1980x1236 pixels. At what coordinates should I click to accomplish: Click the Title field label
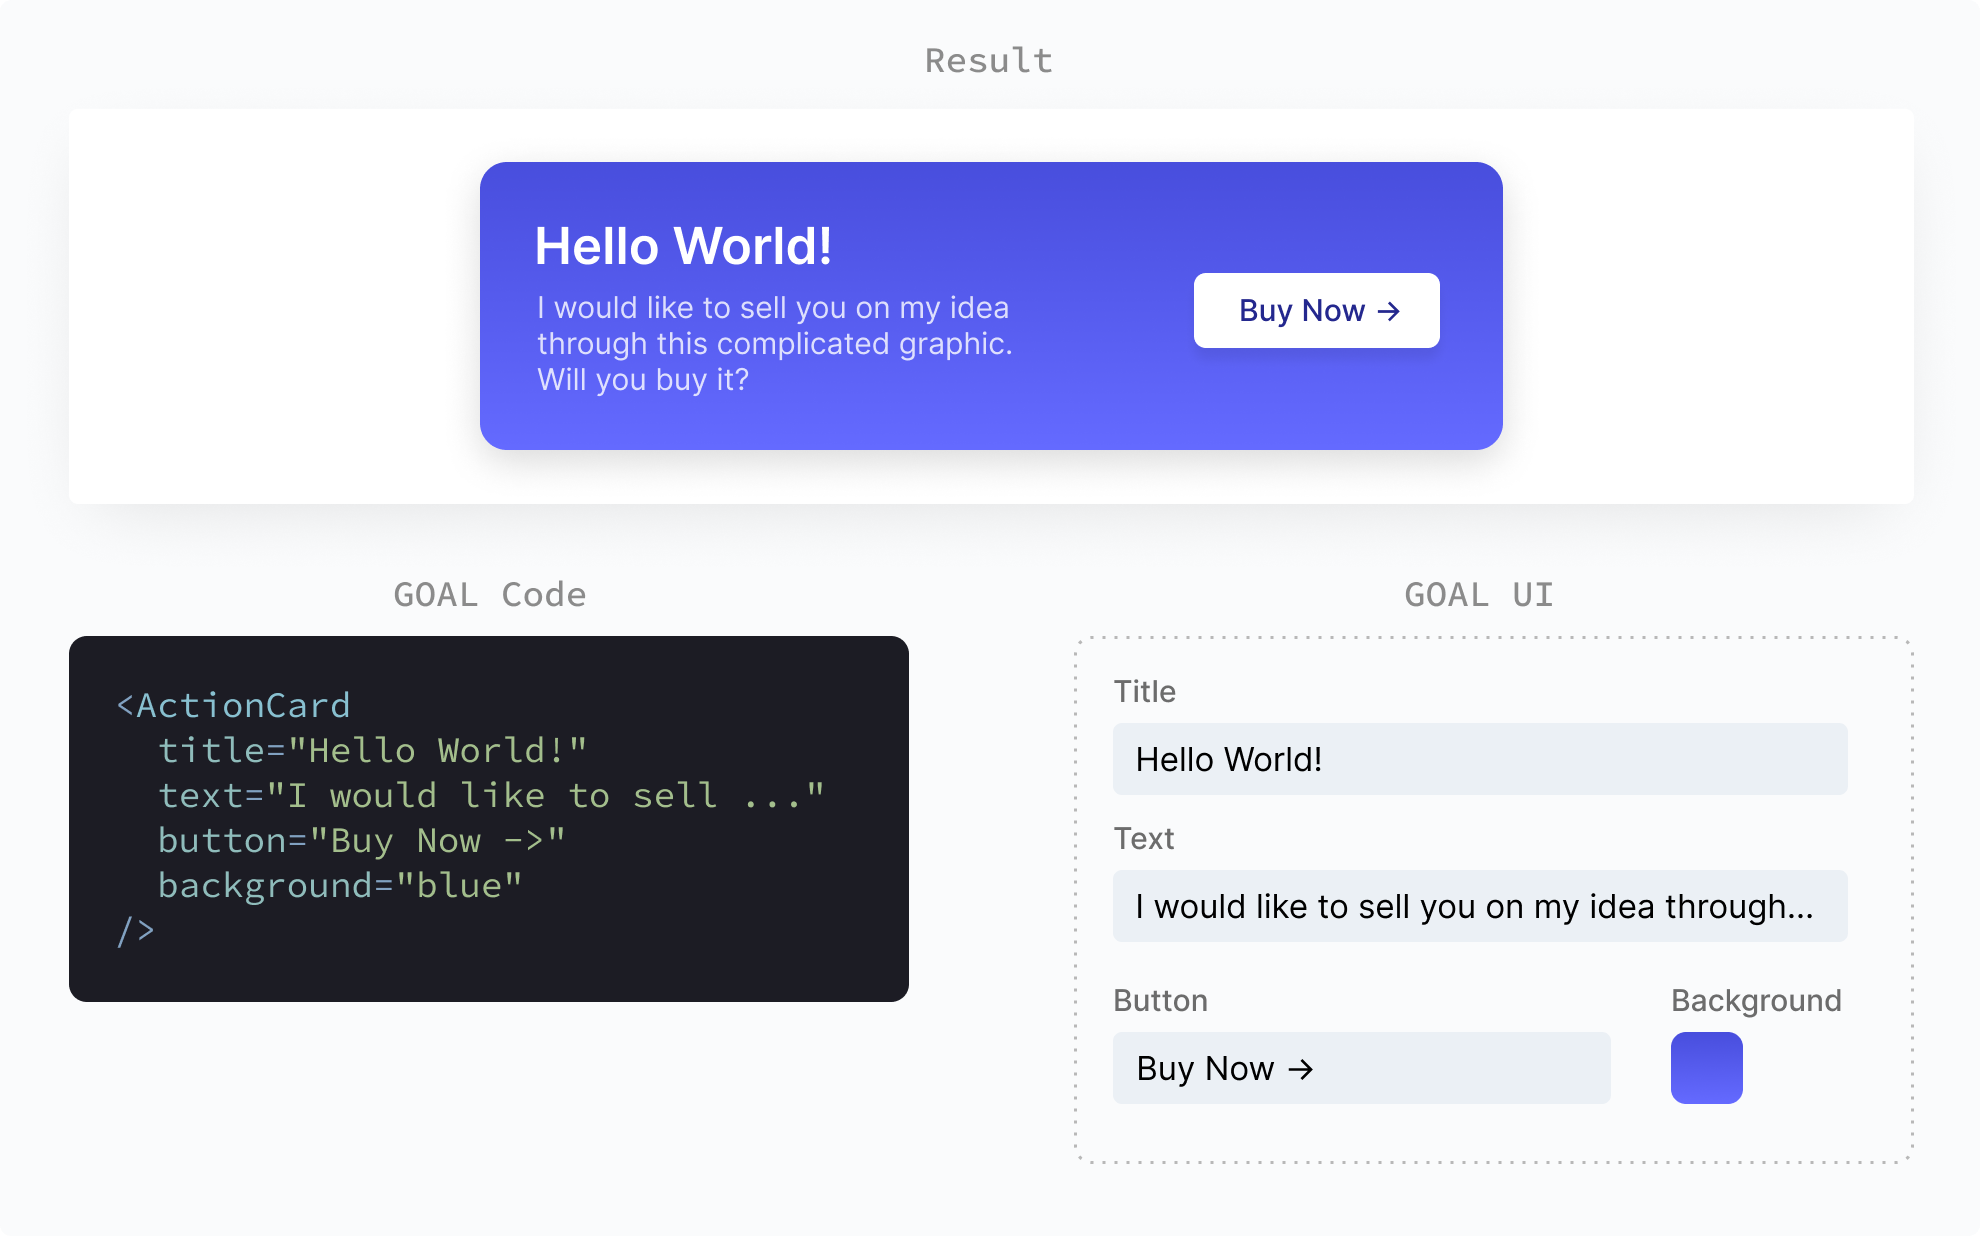[x=1144, y=691]
